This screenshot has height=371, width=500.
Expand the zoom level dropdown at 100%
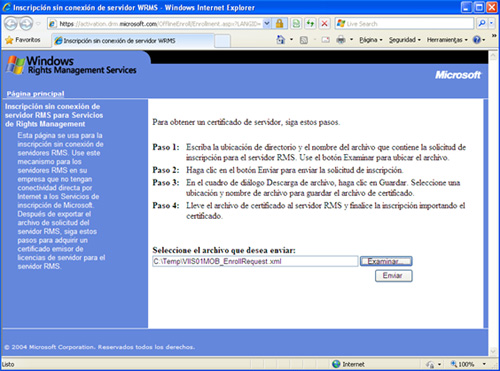(x=484, y=364)
